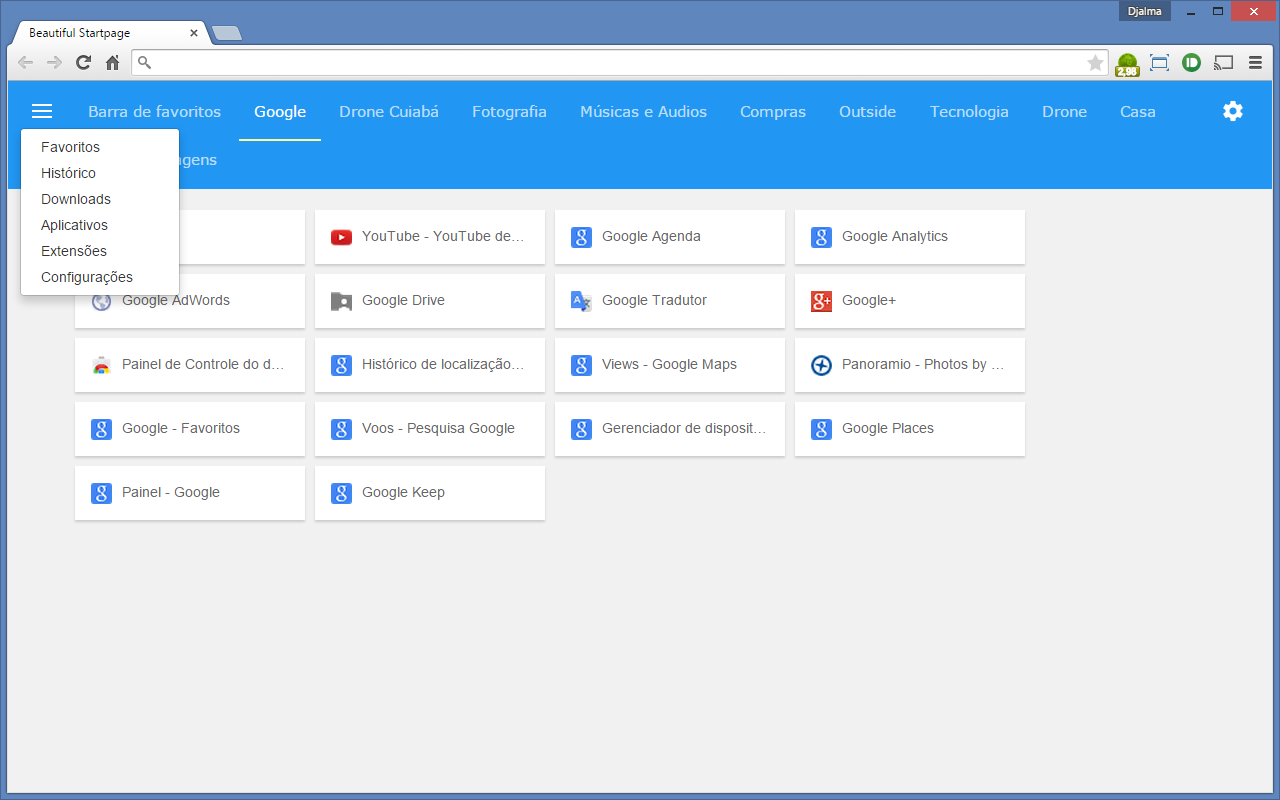Open Histórico de localização bookmark

pyautogui.click(x=430, y=365)
